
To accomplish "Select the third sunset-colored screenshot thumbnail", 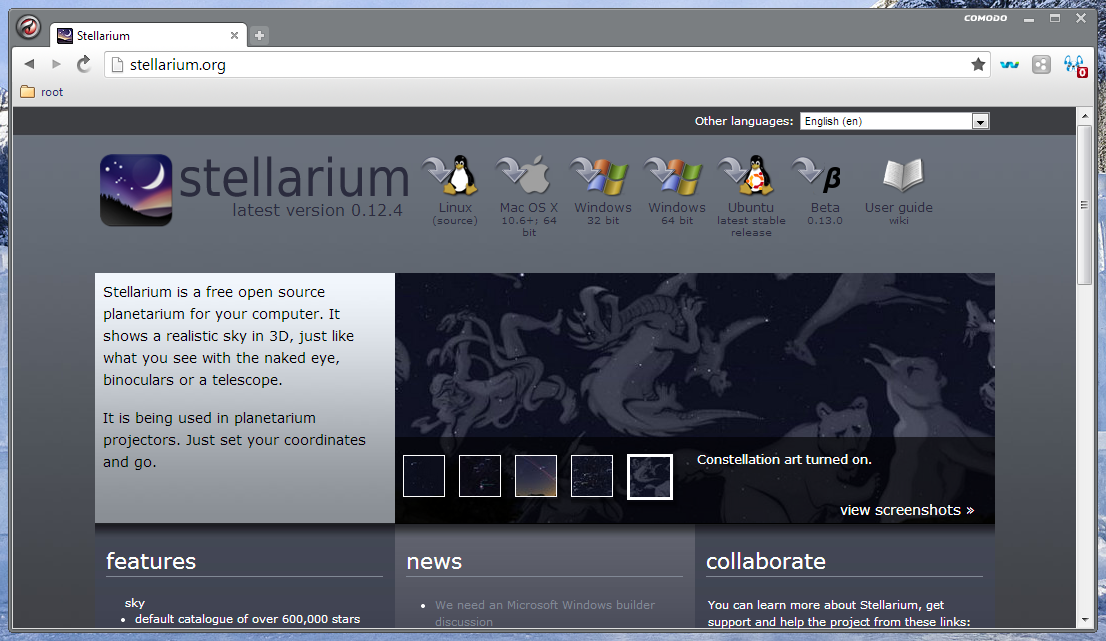I will [x=536, y=476].
